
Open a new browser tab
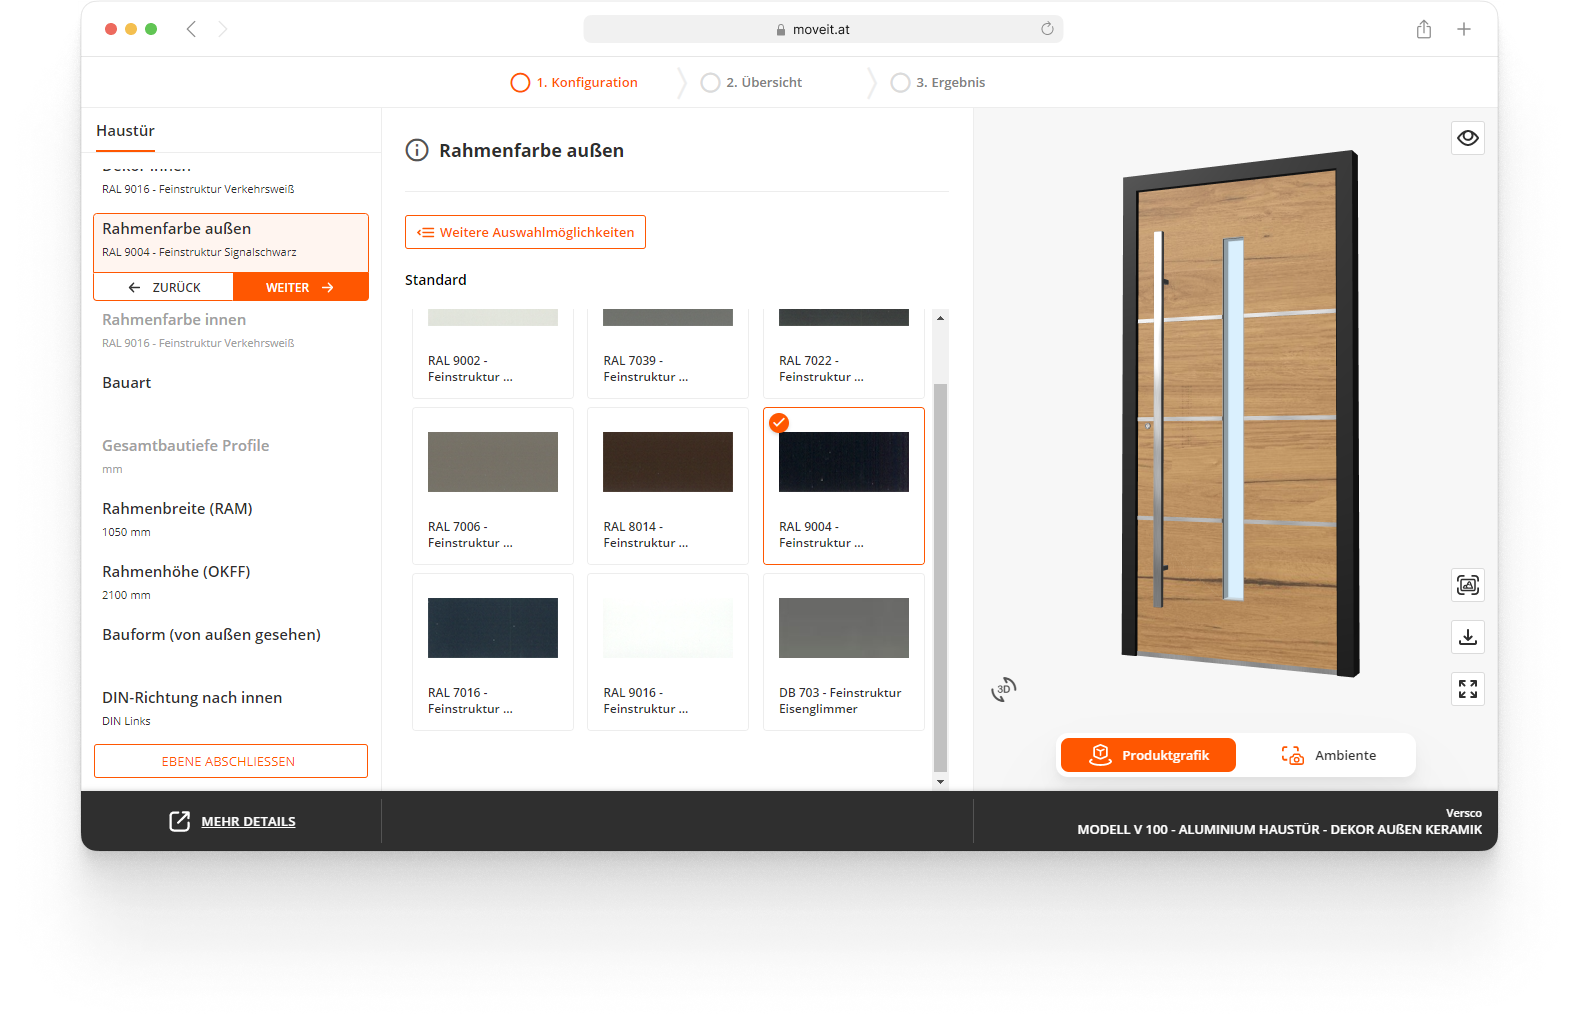(x=1463, y=29)
